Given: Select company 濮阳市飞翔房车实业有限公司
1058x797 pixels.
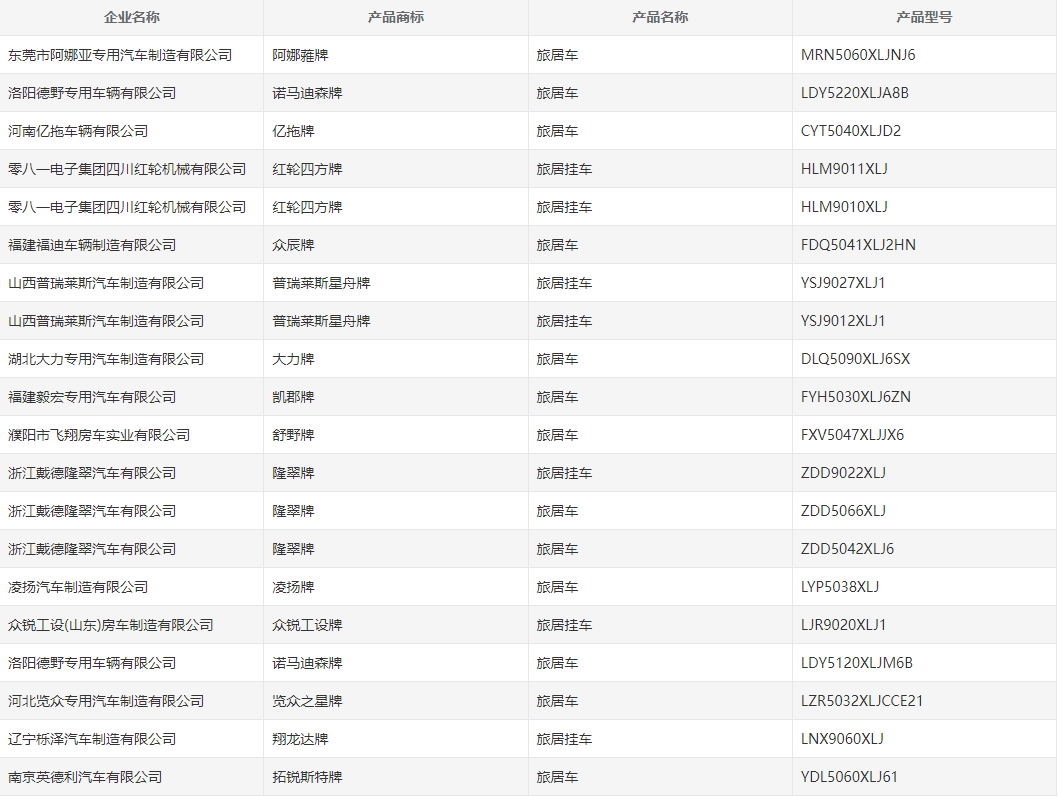Looking at the screenshot, I should 99,435.
